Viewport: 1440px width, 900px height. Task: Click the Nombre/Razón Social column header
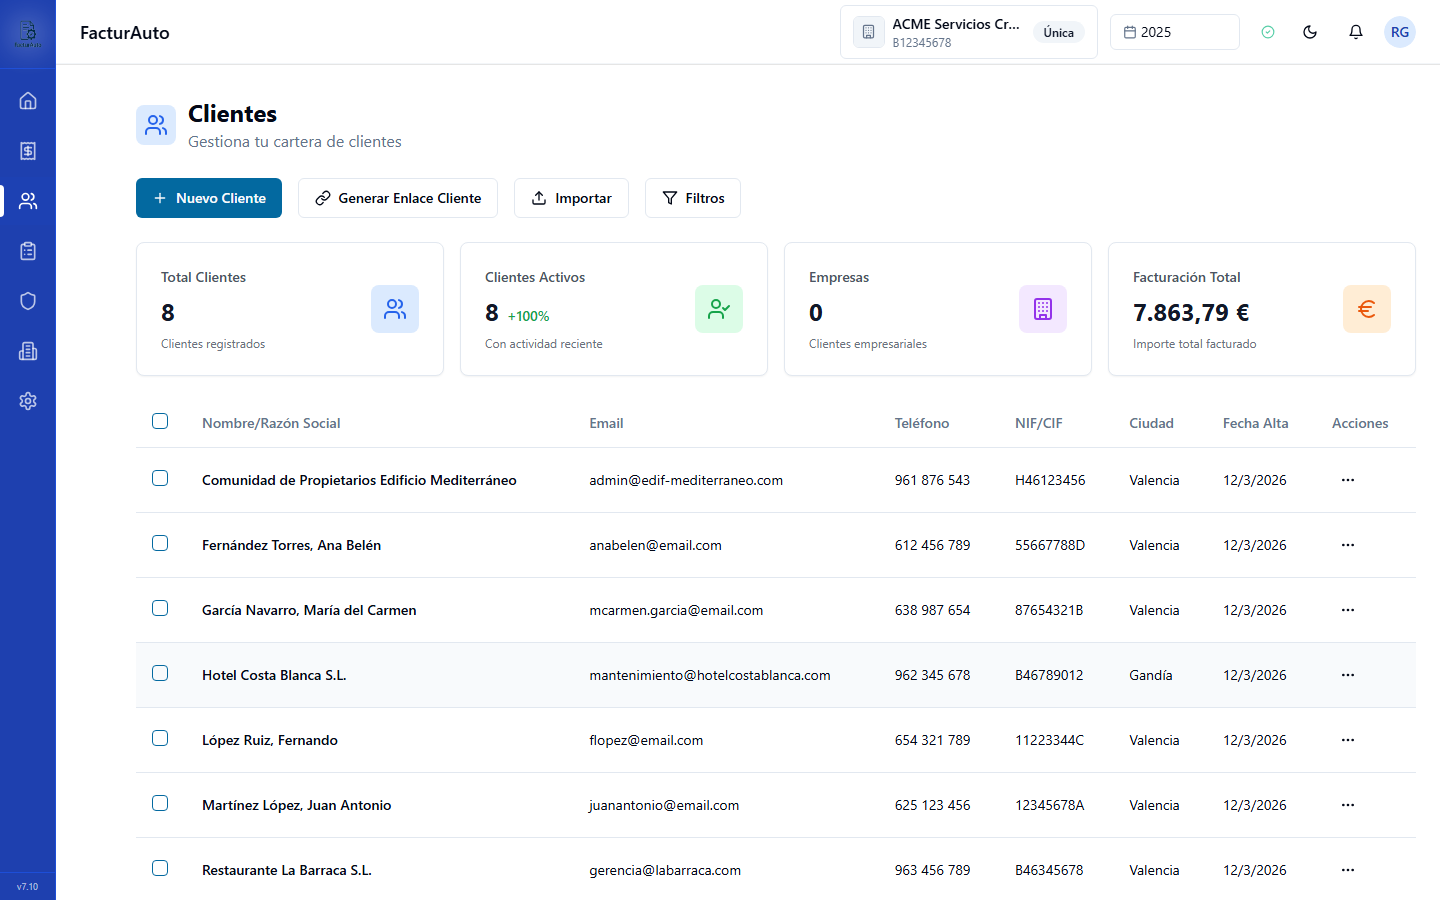[271, 423]
